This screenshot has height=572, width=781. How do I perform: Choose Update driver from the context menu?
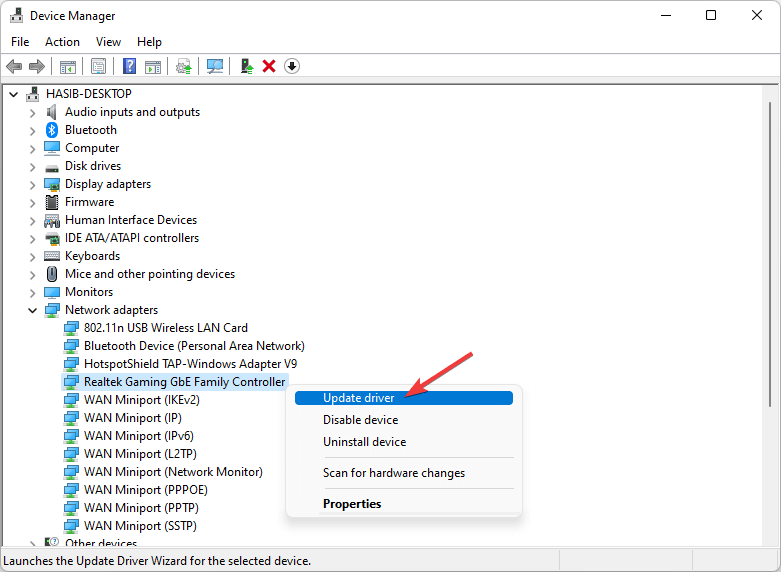(x=359, y=398)
